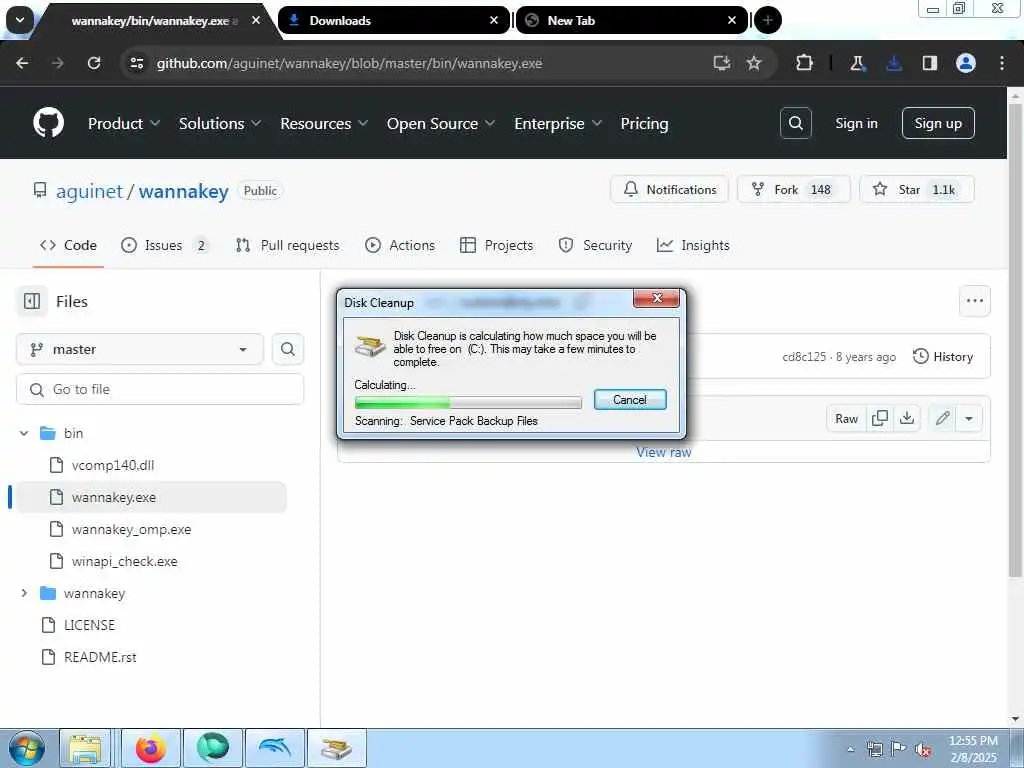Viewport: 1024px width, 768px height.
Task: Click the Notifications button
Action: pyautogui.click(x=669, y=189)
